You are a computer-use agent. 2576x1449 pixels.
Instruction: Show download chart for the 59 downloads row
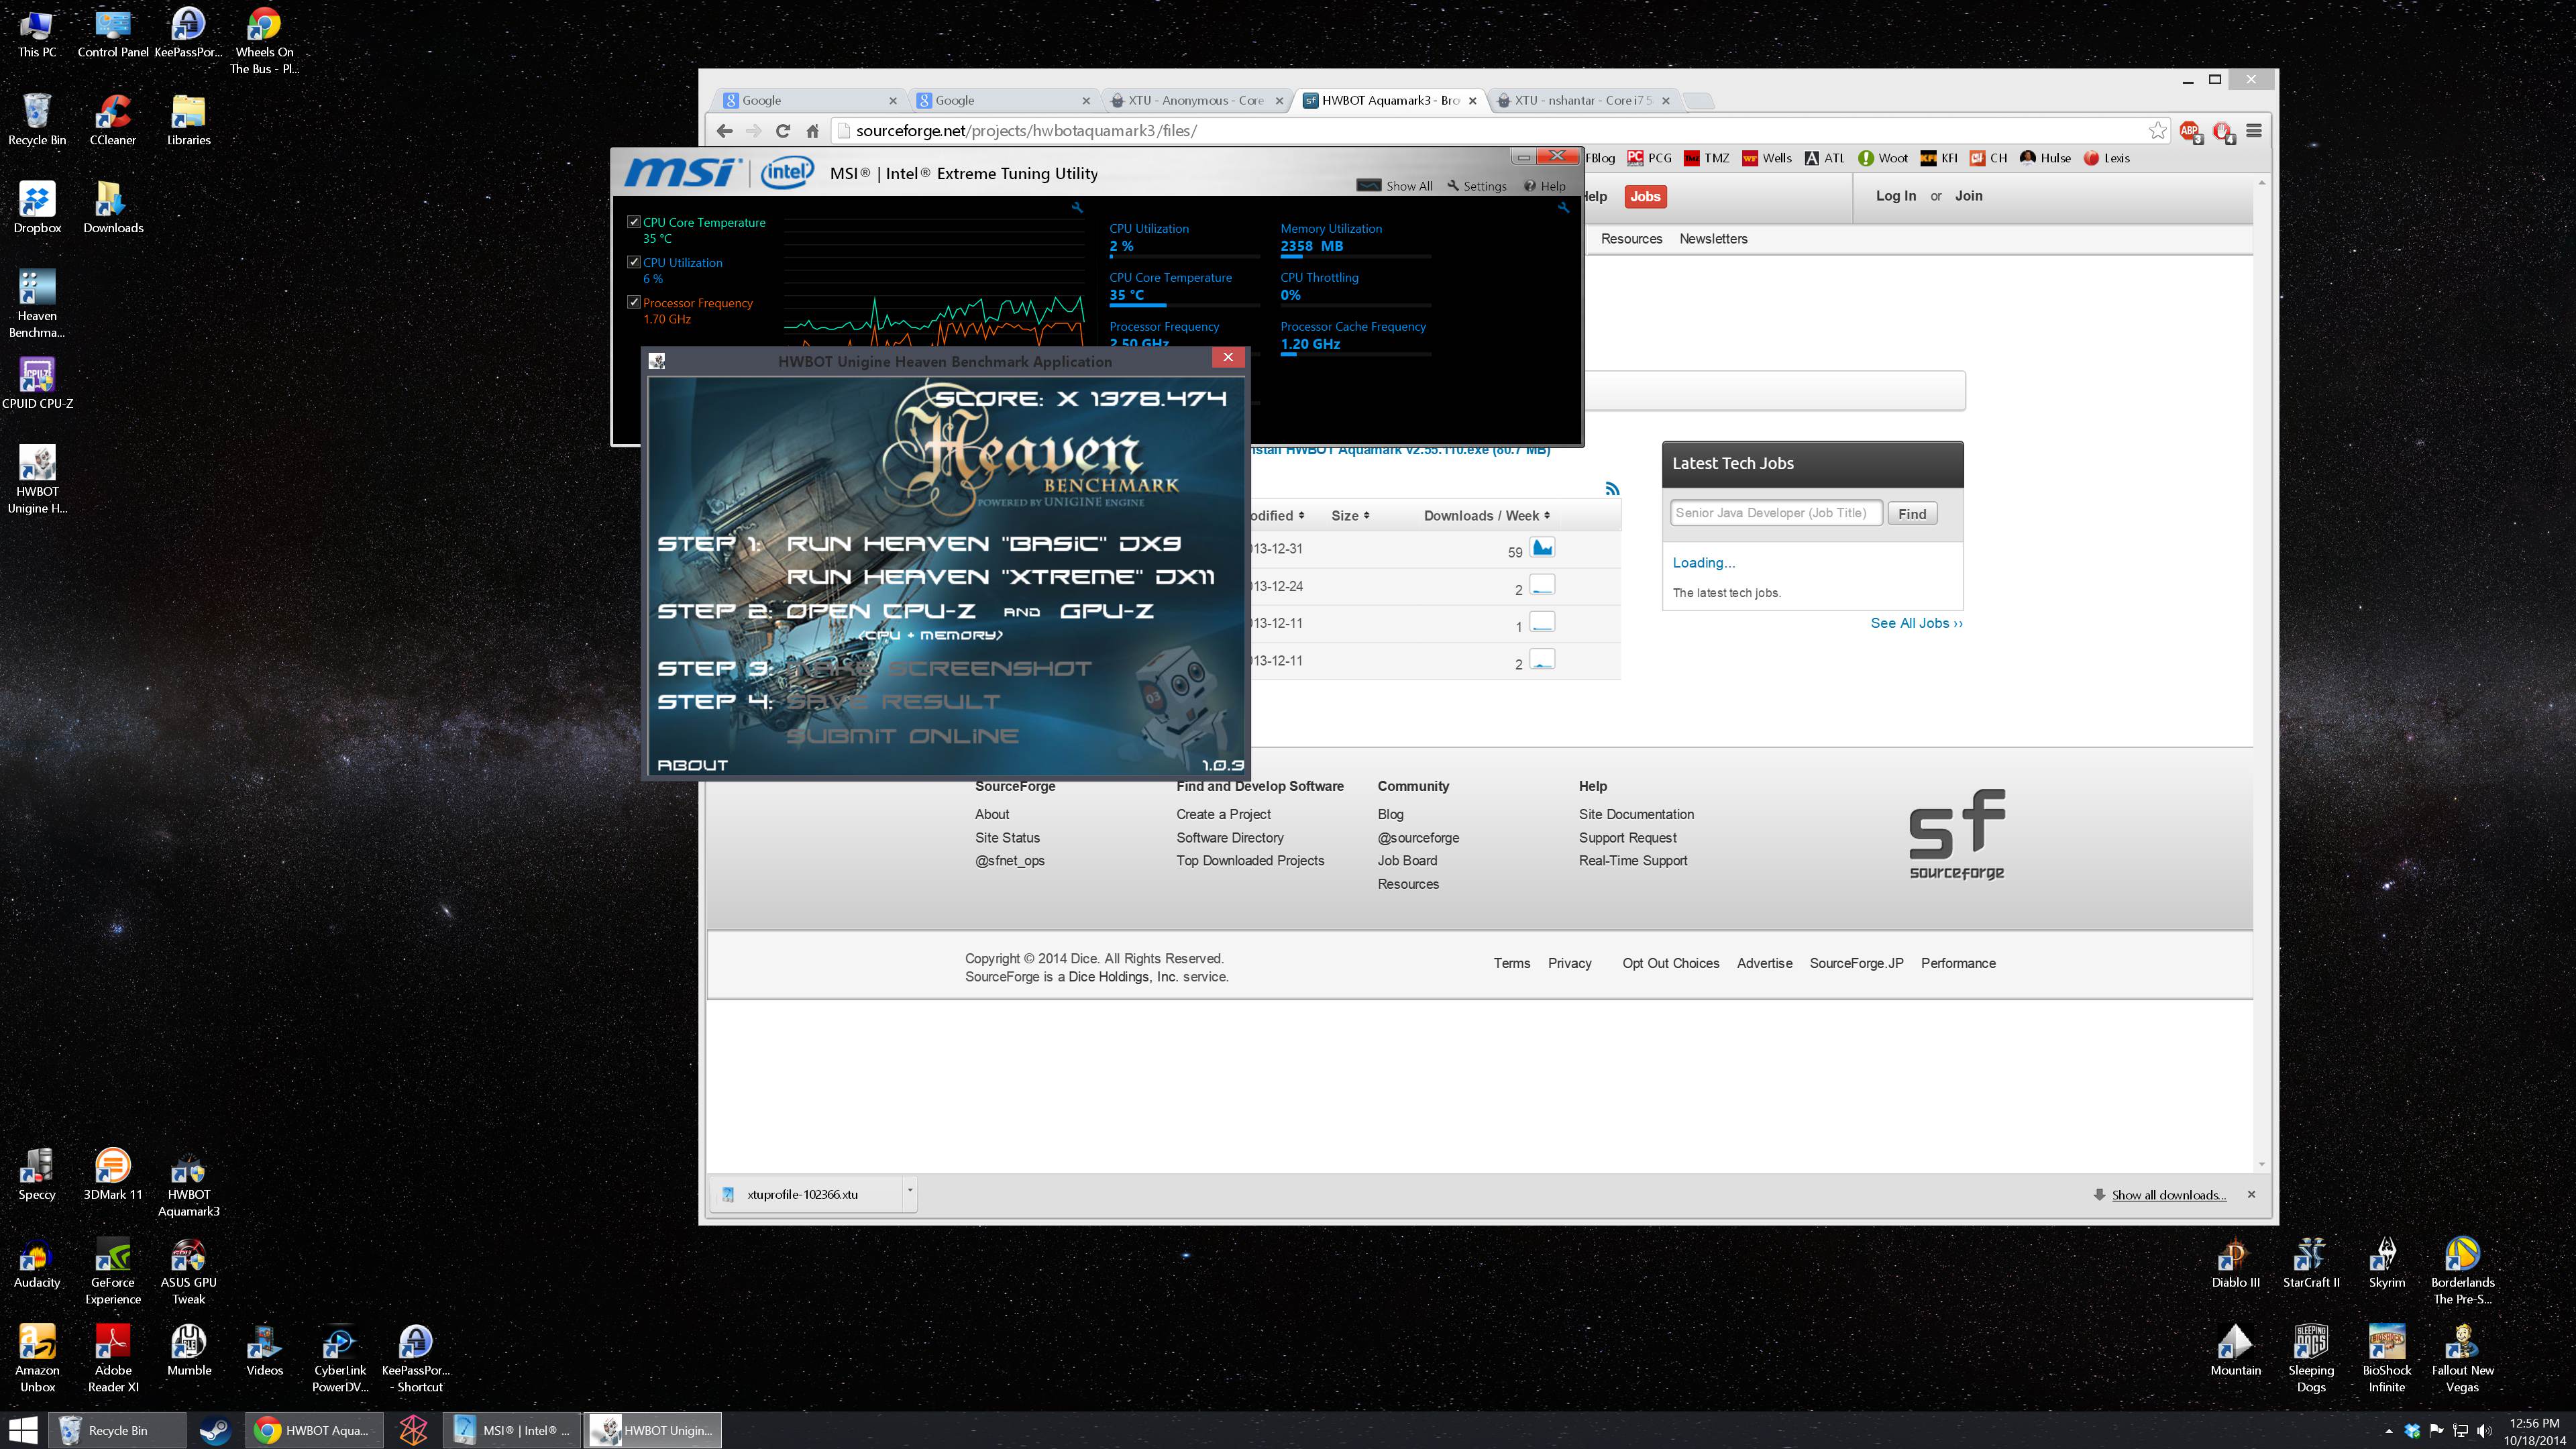(x=1542, y=548)
